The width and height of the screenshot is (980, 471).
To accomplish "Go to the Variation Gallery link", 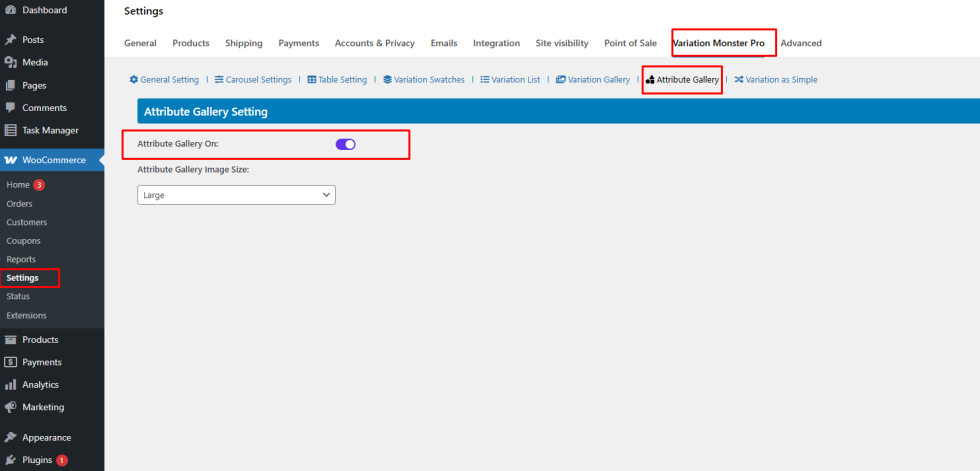I will pyautogui.click(x=599, y=80).
